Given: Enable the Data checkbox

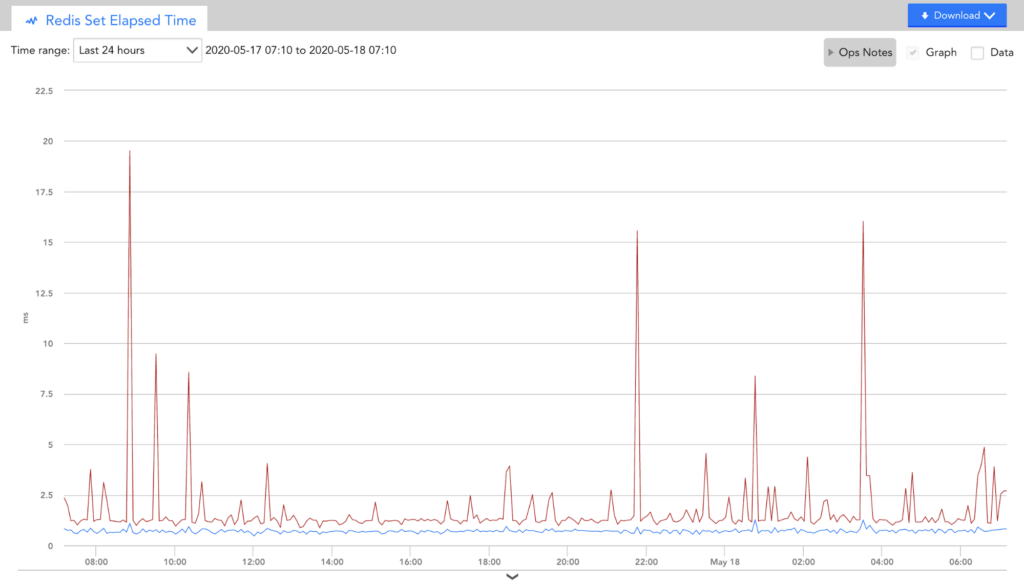Looking at the screenshot, I should click(x=978, y=53).
